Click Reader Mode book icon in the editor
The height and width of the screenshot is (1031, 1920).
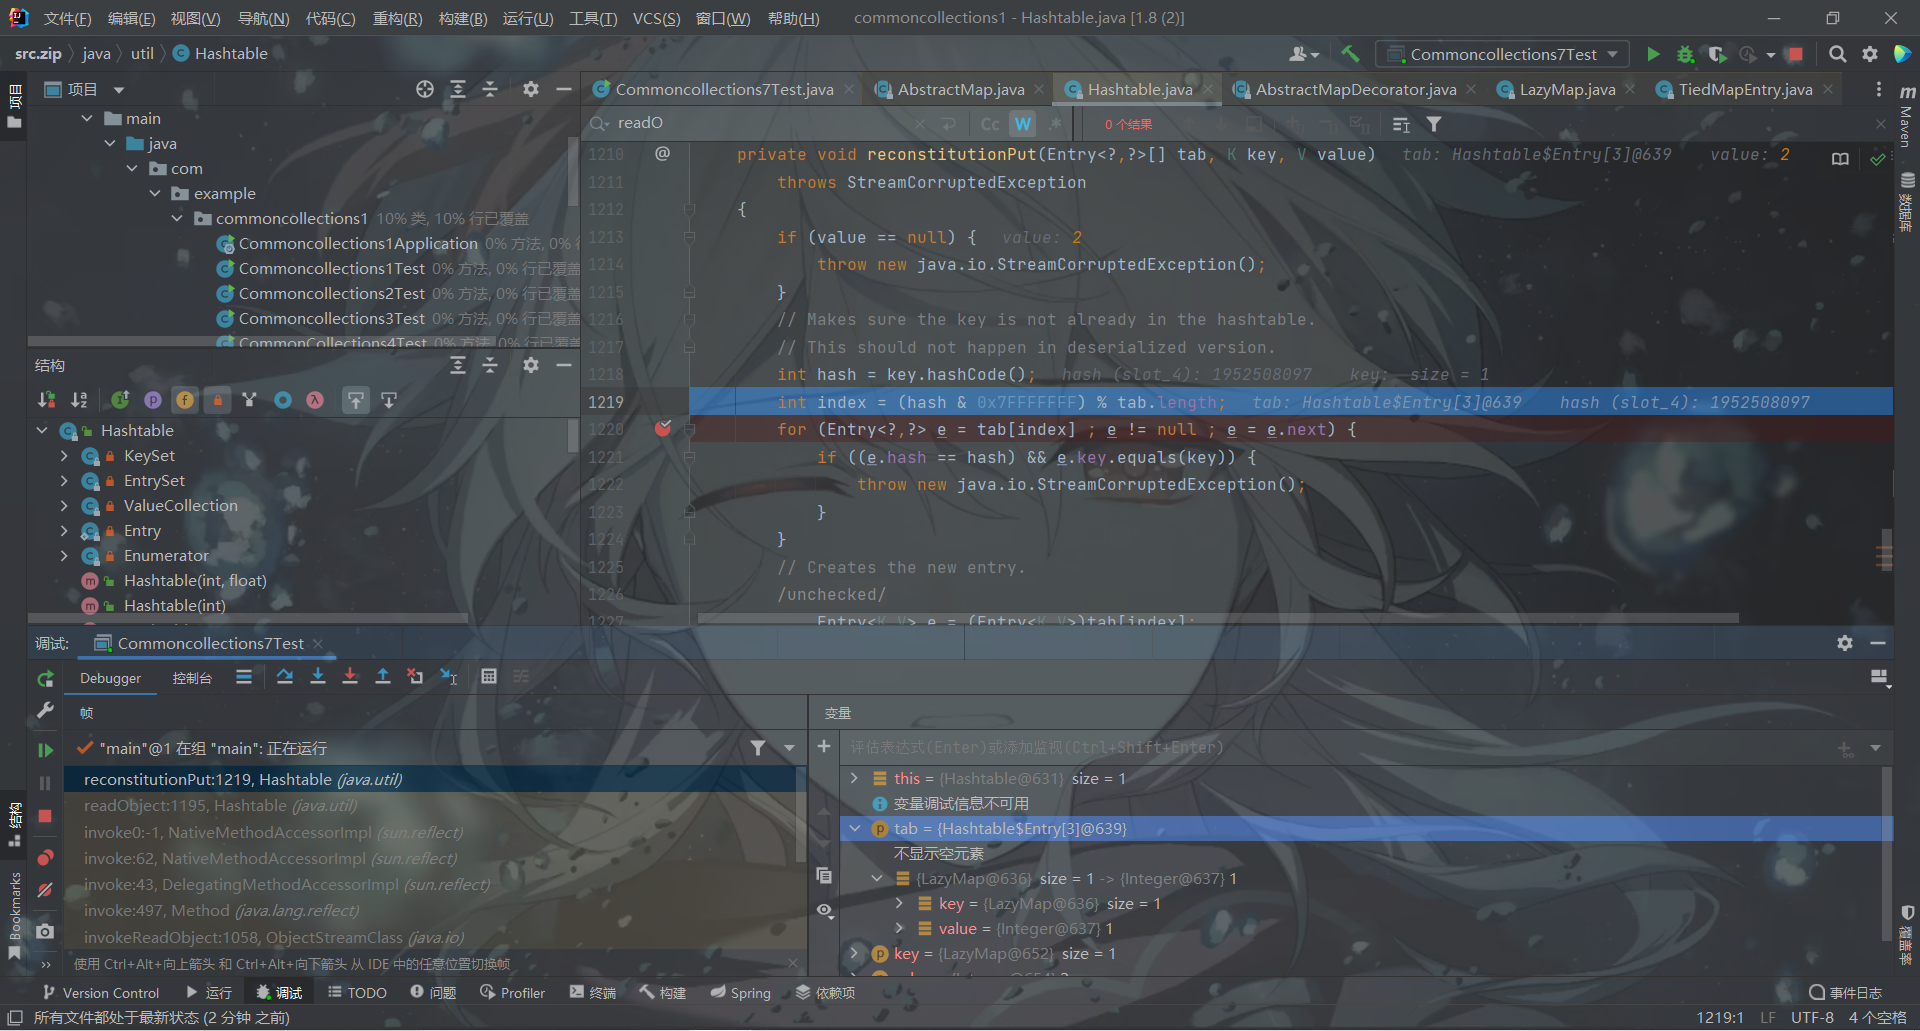pos(1840,159)
